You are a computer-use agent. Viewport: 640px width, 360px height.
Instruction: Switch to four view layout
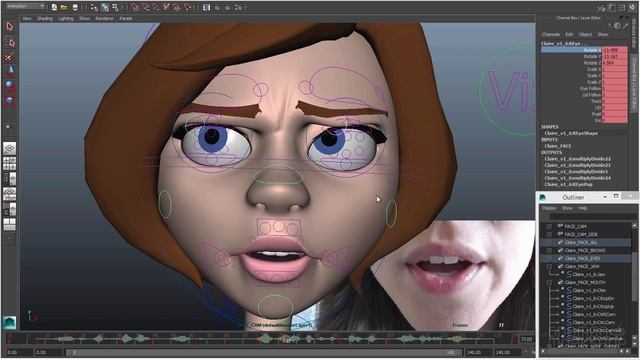[9, 164]
